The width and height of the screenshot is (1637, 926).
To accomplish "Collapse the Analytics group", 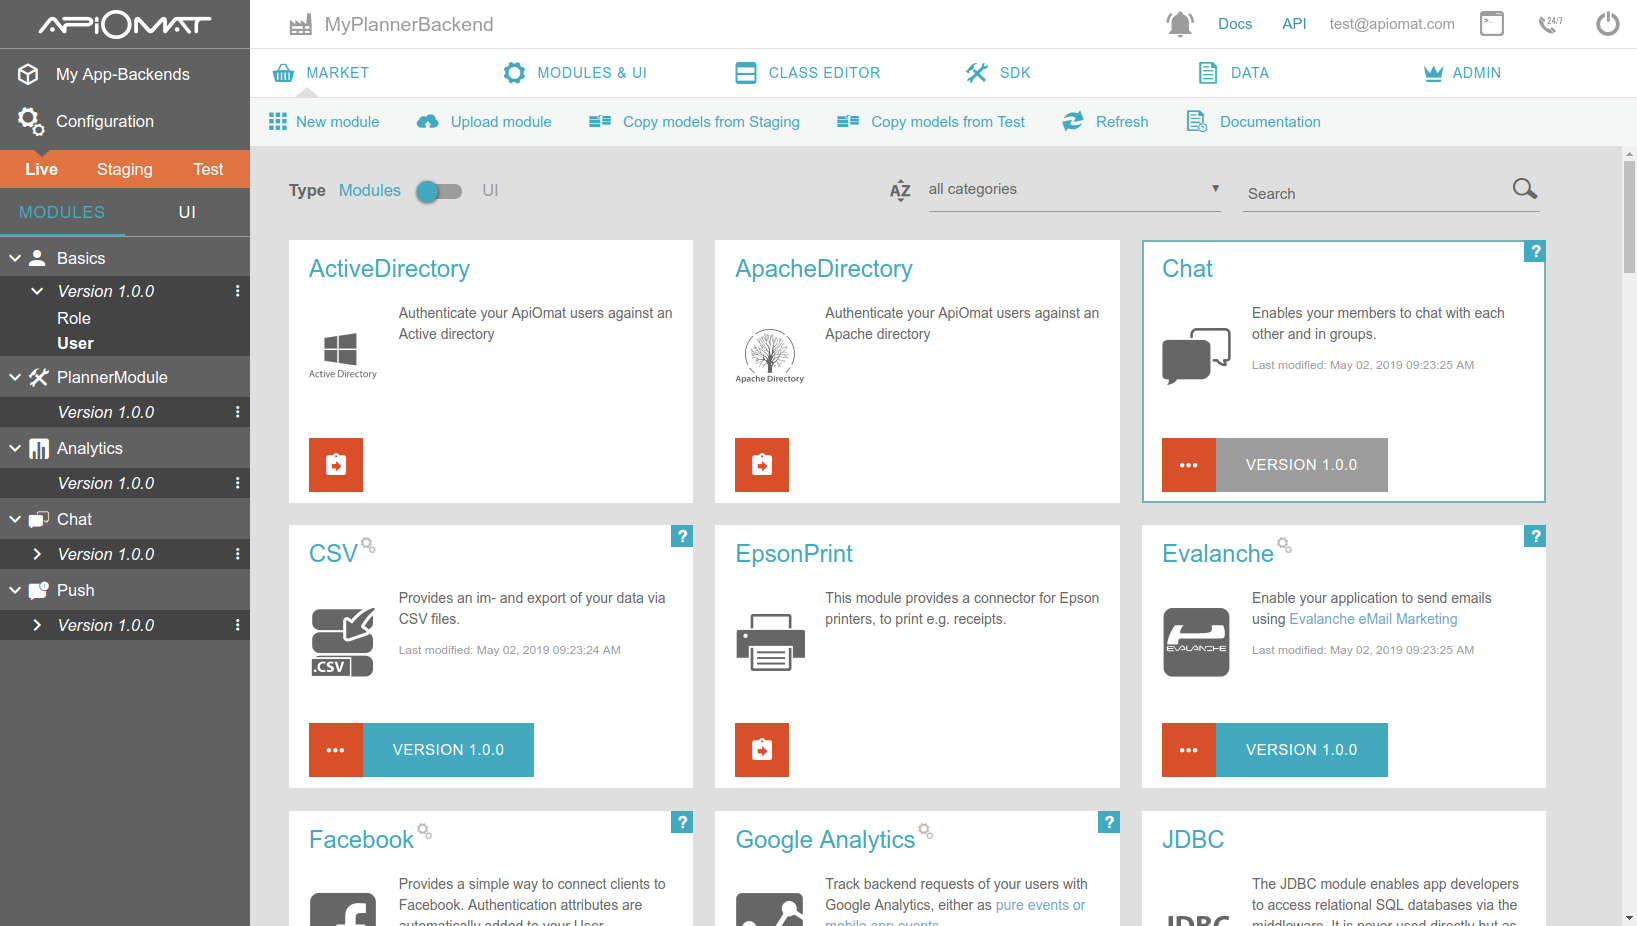I will point(15,448).
